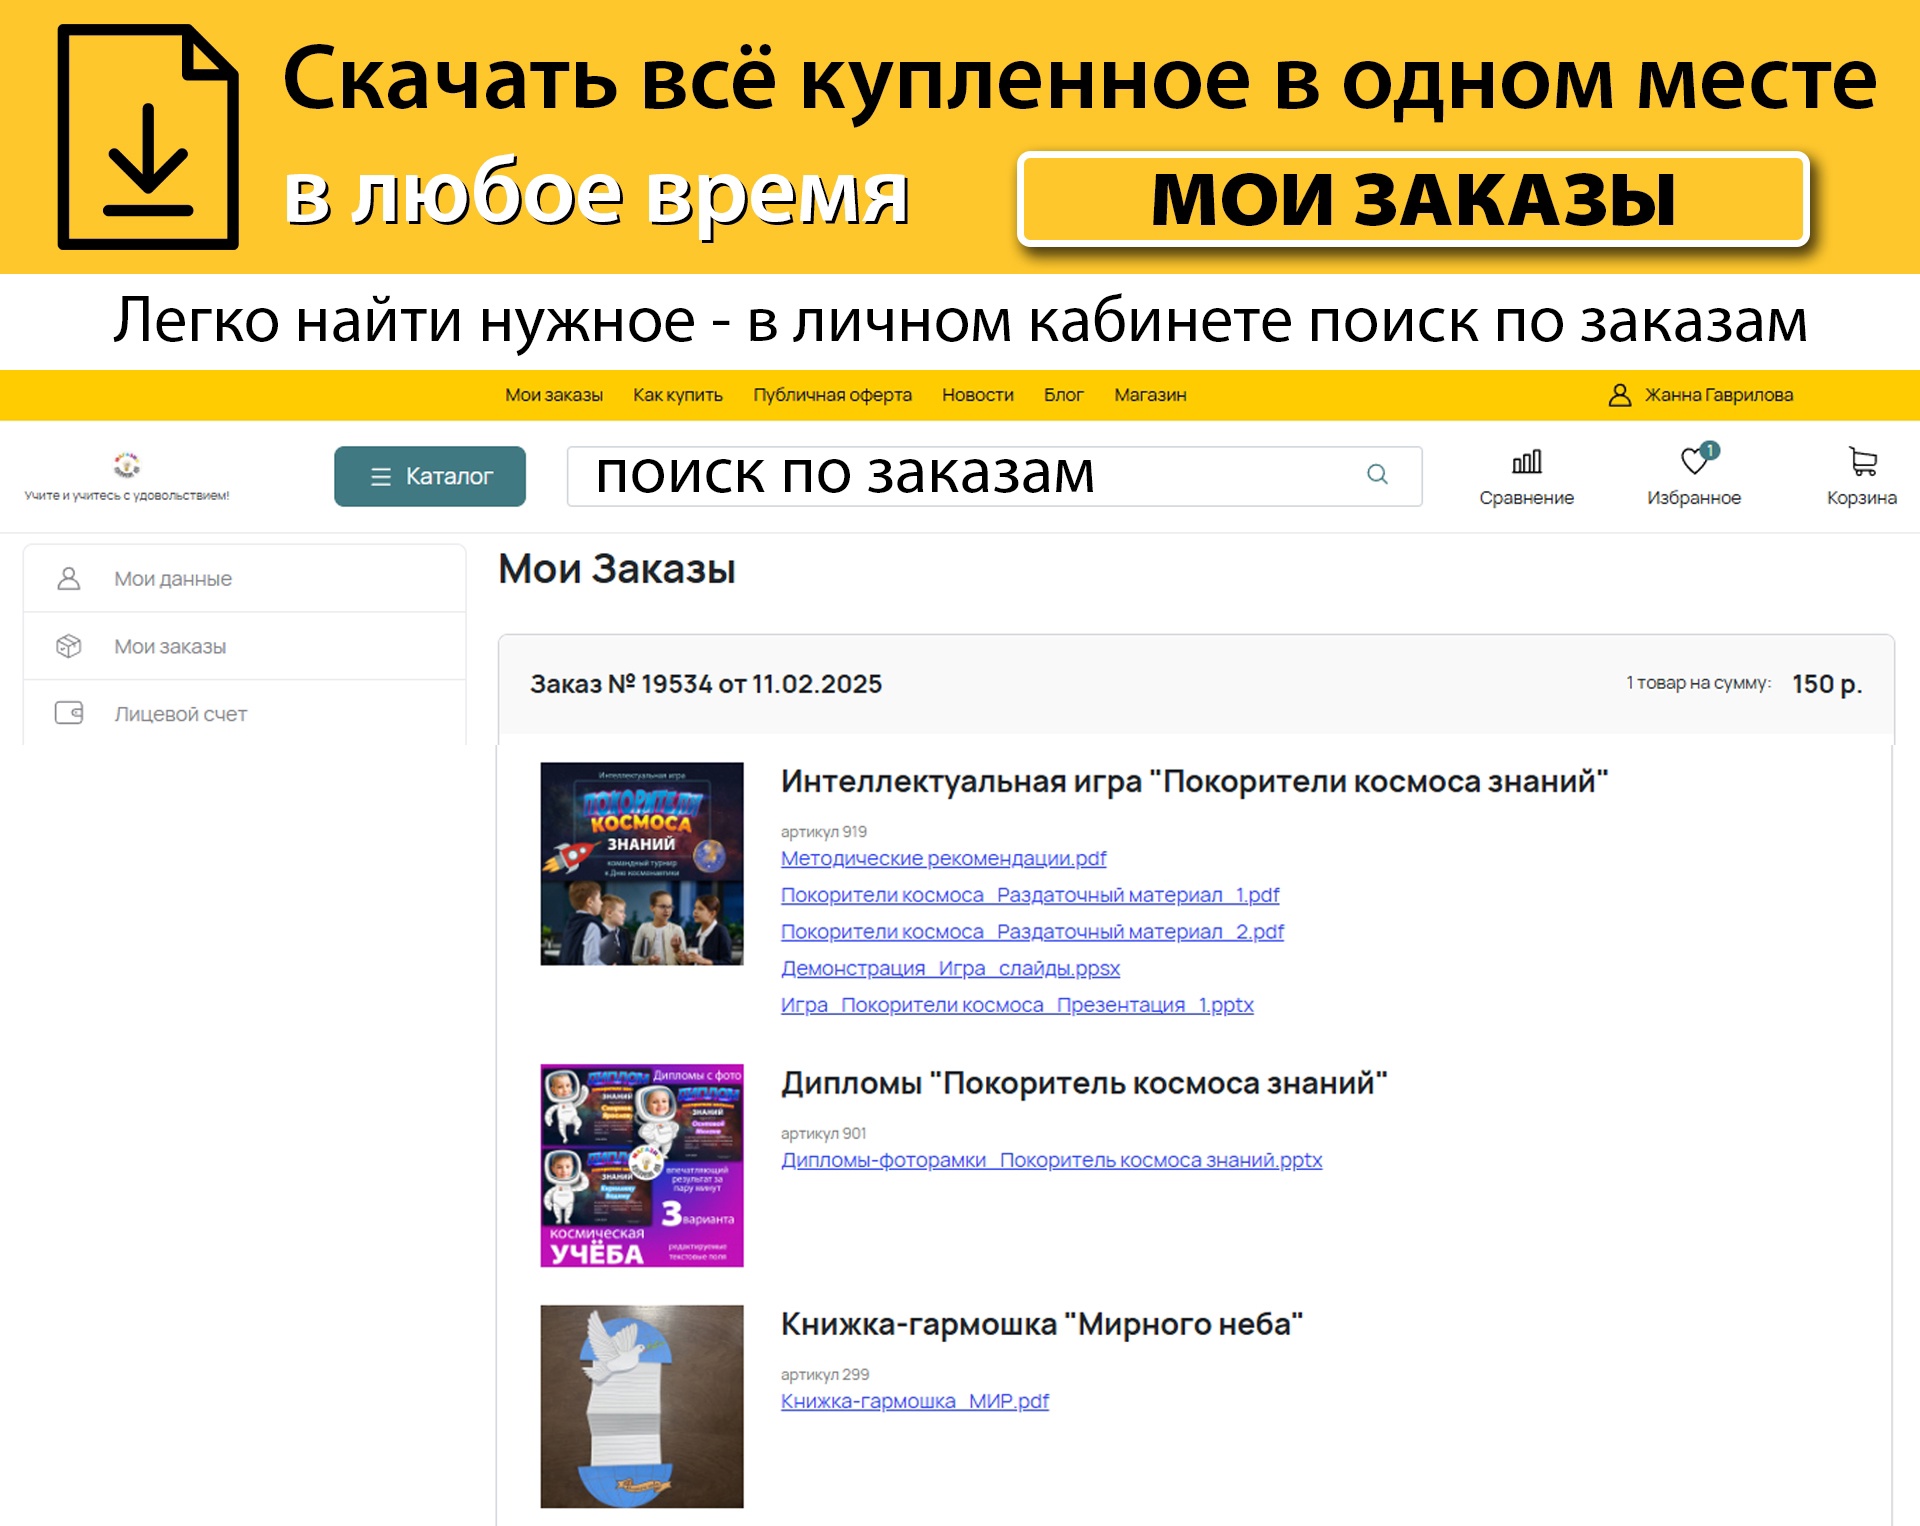Screen dimensions: 1920x1526
Task: Open the Сравнение comparison icon
Action: click(1526, 462)
